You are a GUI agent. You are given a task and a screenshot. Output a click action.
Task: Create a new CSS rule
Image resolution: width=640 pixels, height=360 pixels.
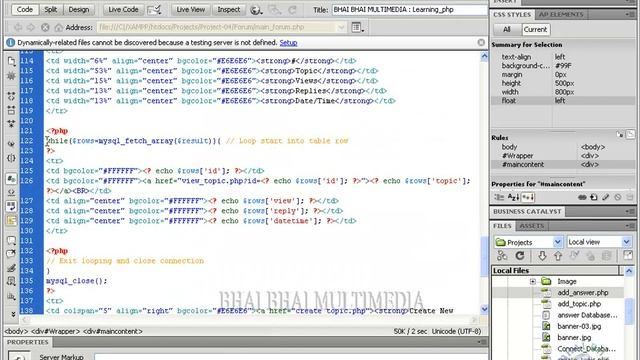point(594,197)
